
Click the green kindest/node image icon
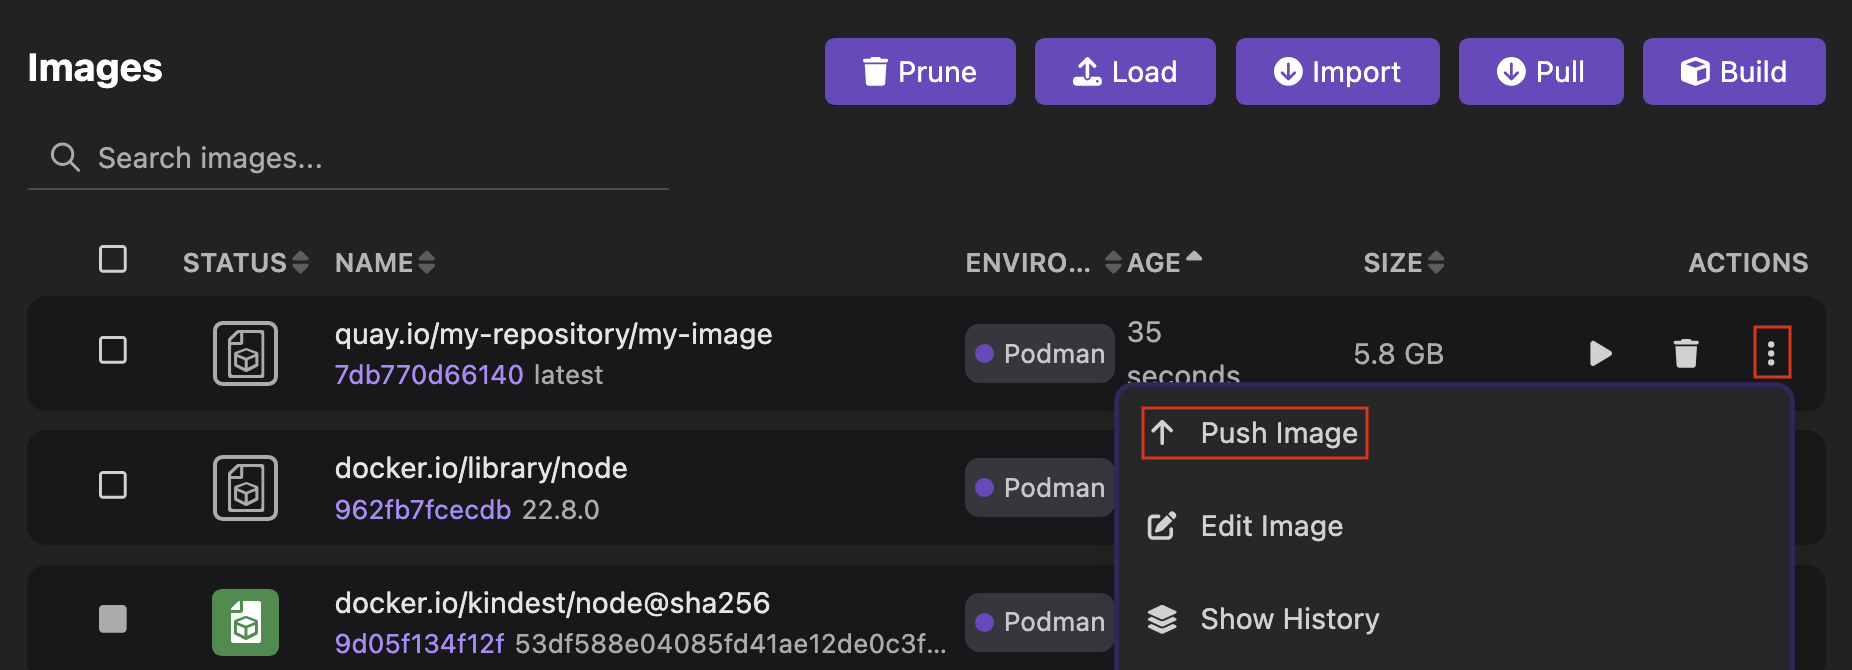coord(244,621)
